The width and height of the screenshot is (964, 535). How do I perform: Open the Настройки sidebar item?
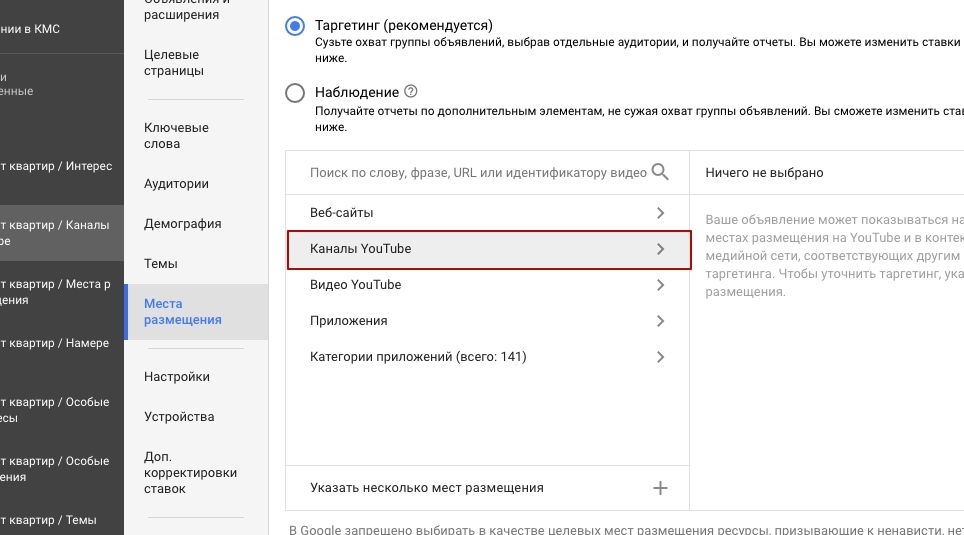tap(177, 377)
